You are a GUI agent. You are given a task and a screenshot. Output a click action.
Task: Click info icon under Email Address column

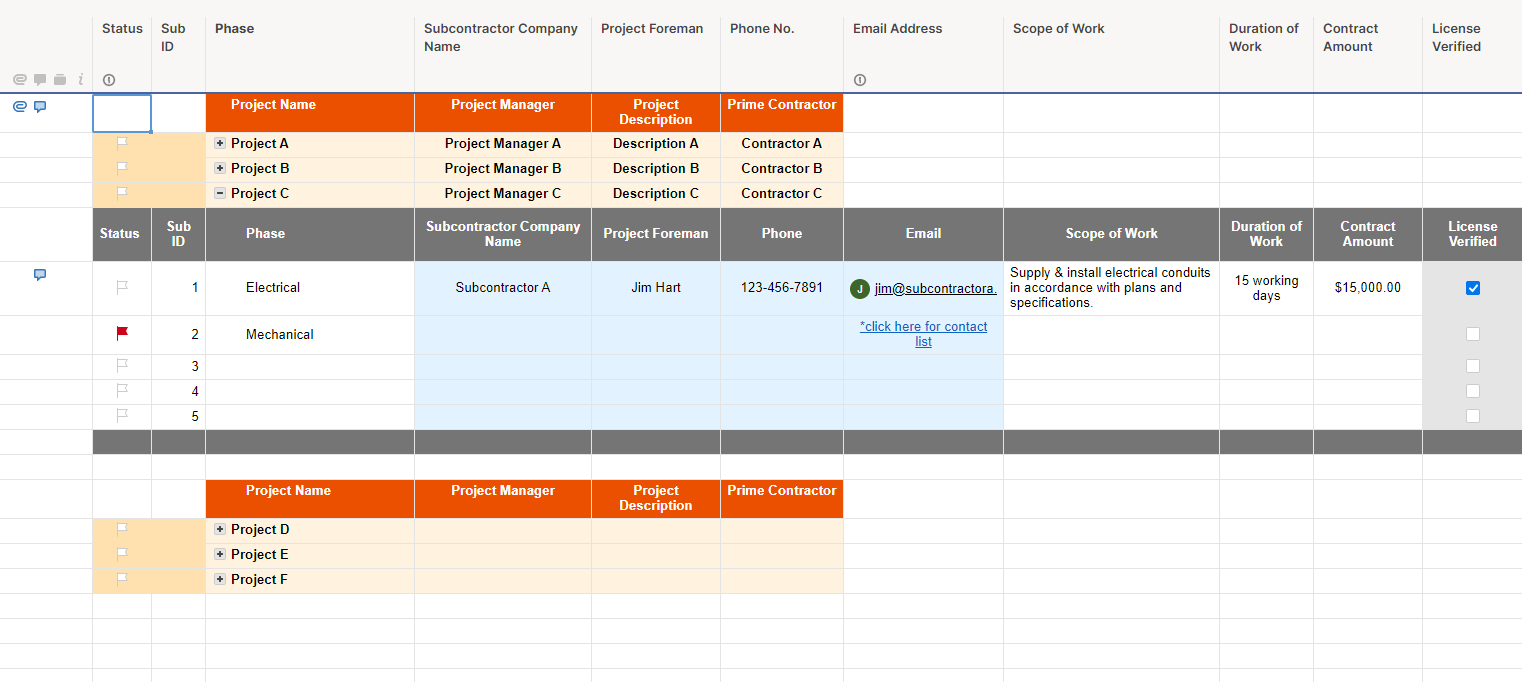860,80
